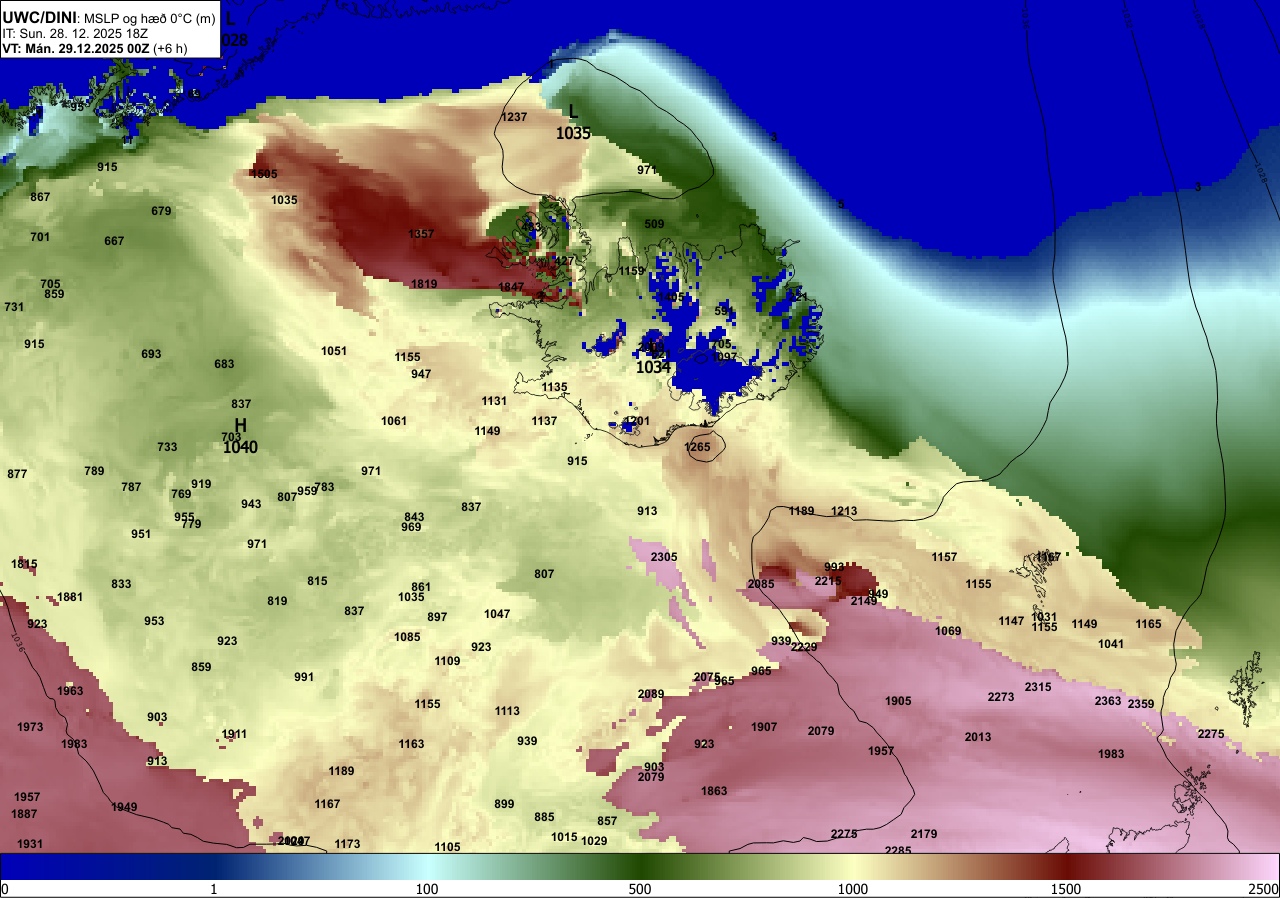Click the height value 1505
The width and height of the screenshot is (1280, 898).
(x=264, y=174)
